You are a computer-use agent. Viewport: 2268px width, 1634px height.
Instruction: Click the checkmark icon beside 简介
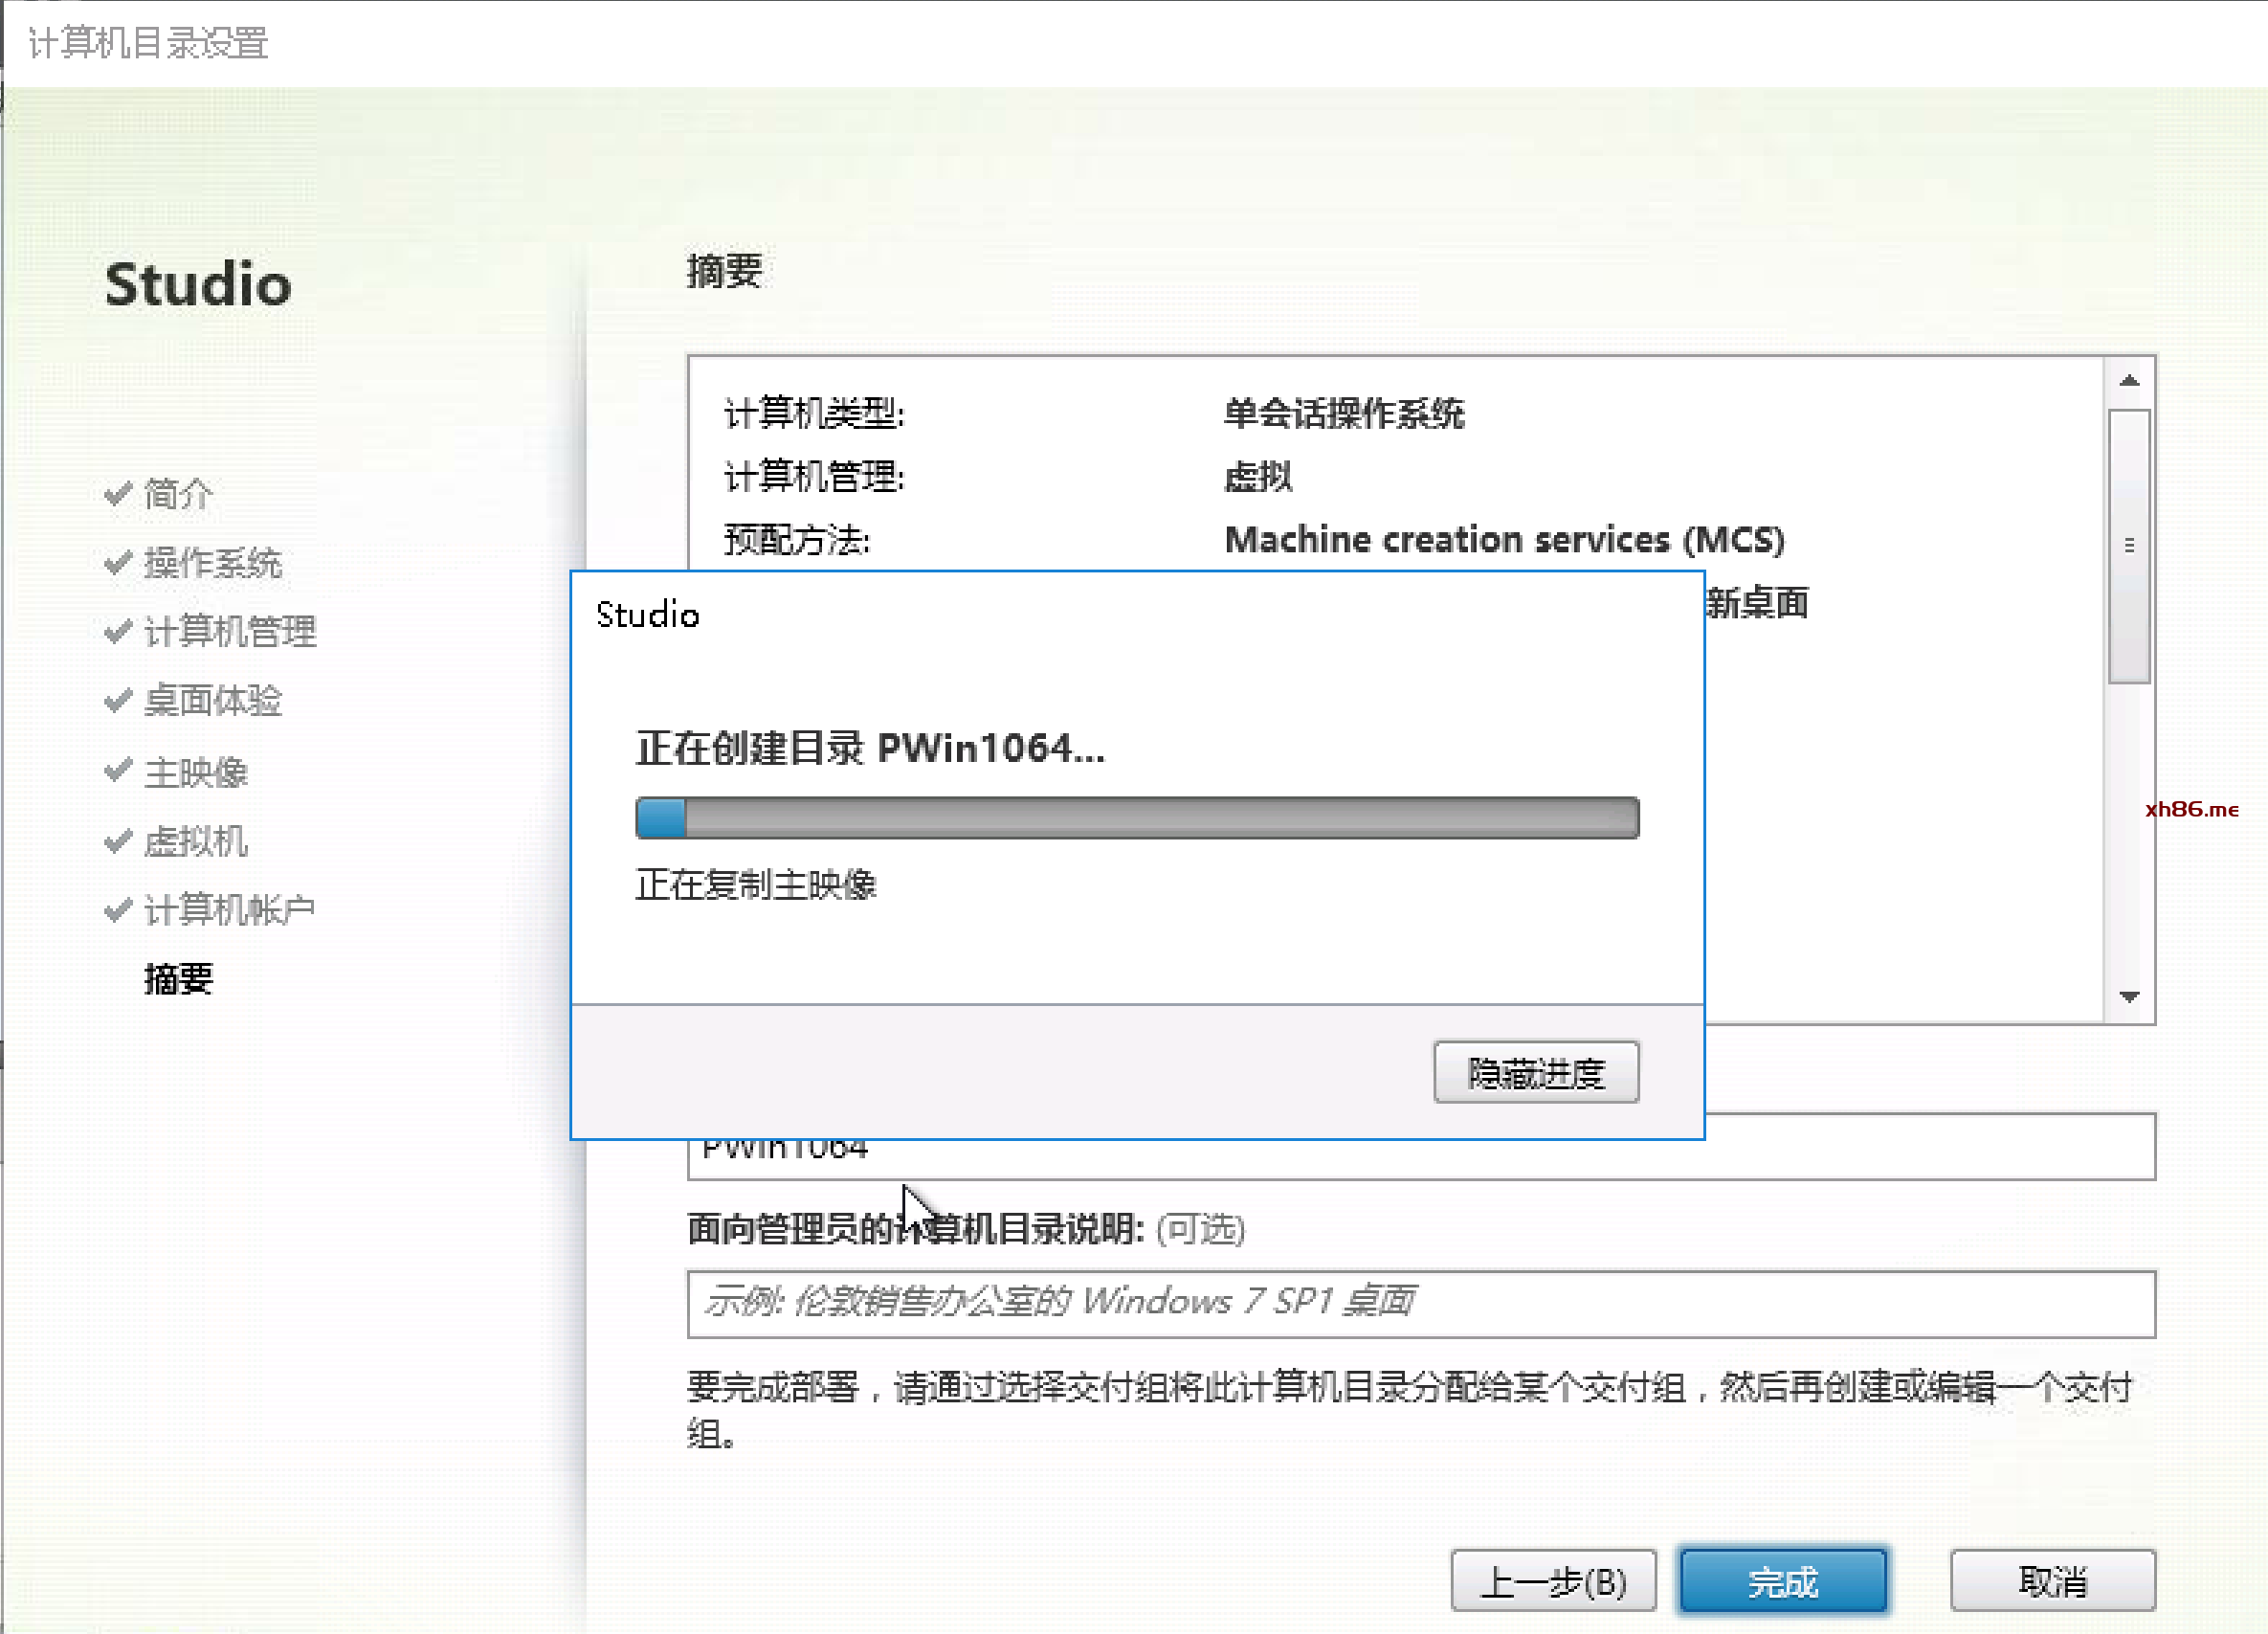(118, 493)
